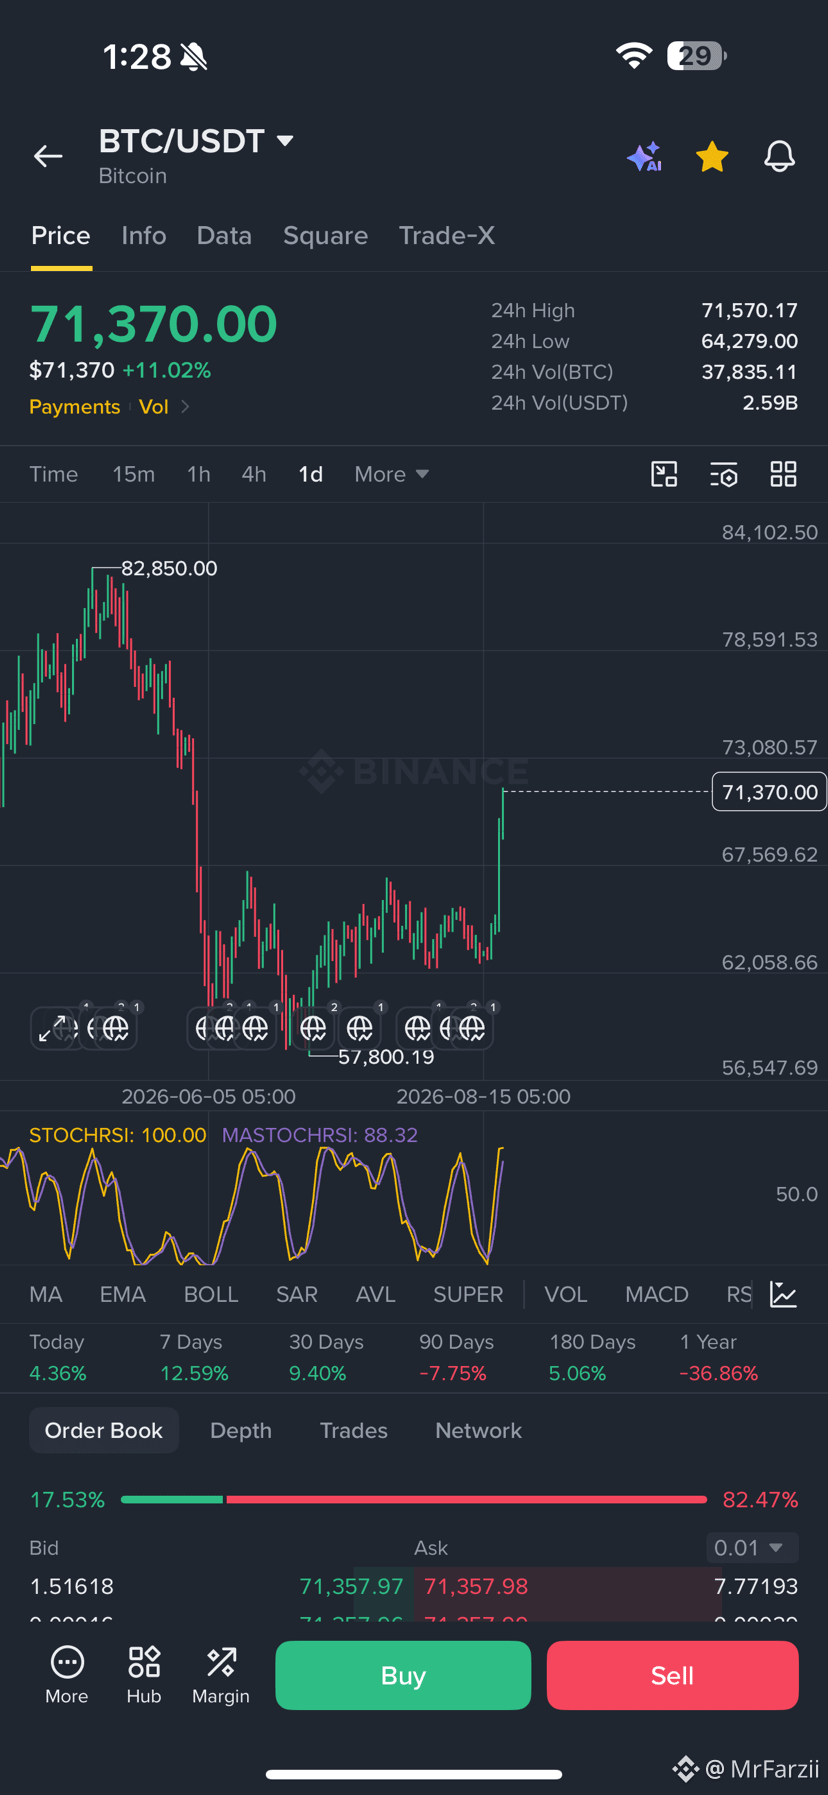Toggle the BOLL indicator
Viewport: 828px width, 1795px height.
tap(211, 1294)
